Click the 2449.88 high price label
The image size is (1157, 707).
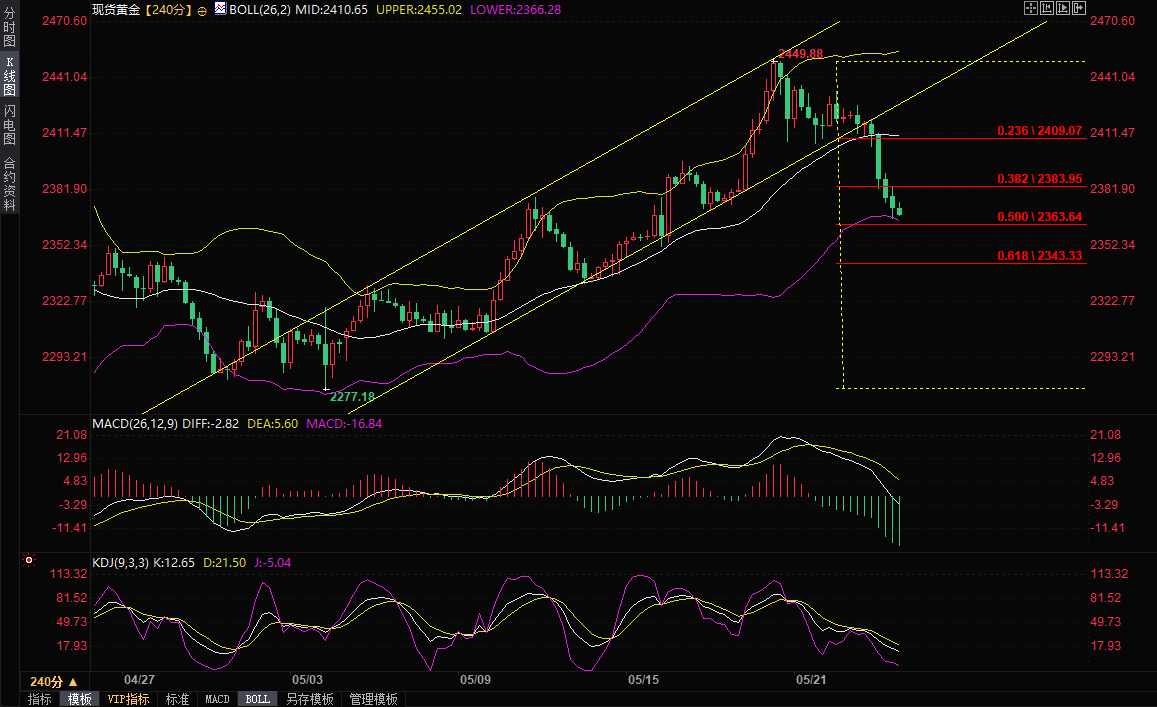coord(801,54)
